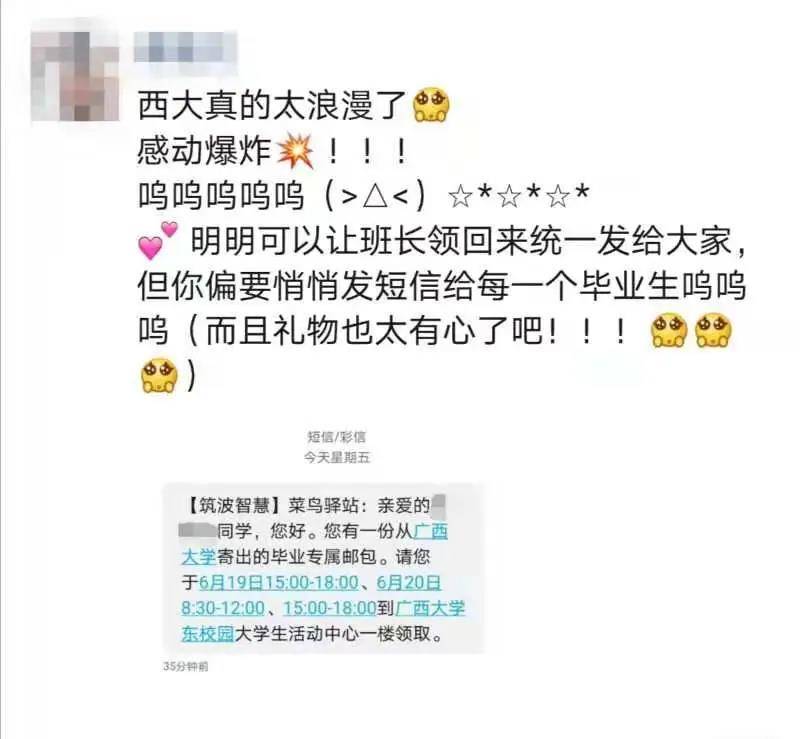Tap the 大学 link before 寄出的毕业专属邮包
This screenshot has width=800, height=739.
click(198, 556)
